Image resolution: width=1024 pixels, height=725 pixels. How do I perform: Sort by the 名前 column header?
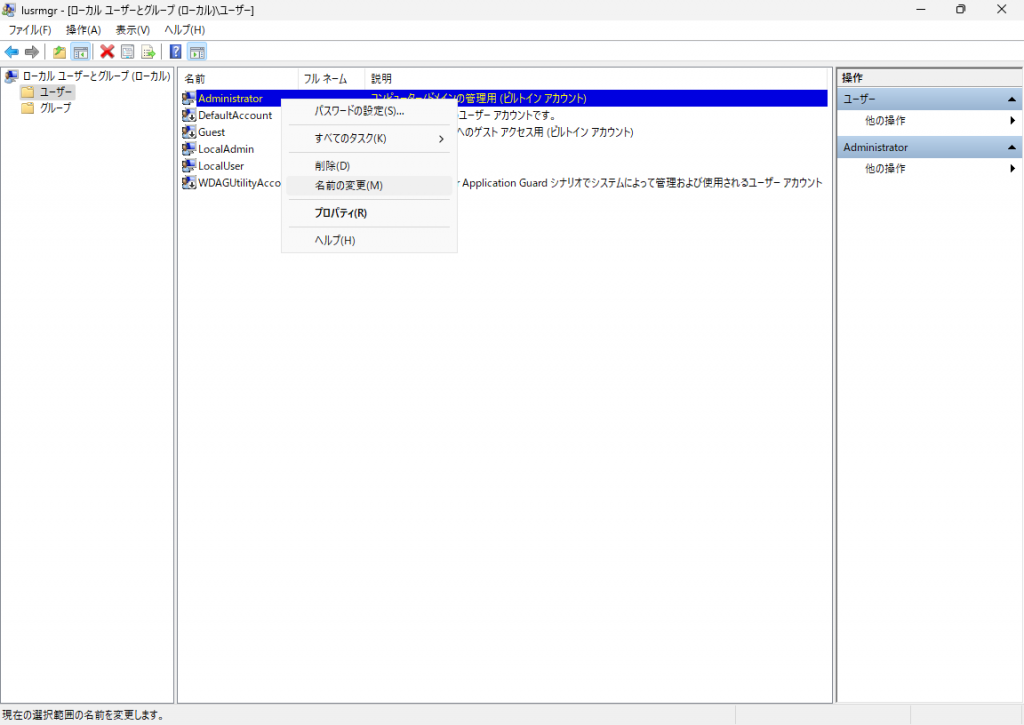(x=238, y=78)
